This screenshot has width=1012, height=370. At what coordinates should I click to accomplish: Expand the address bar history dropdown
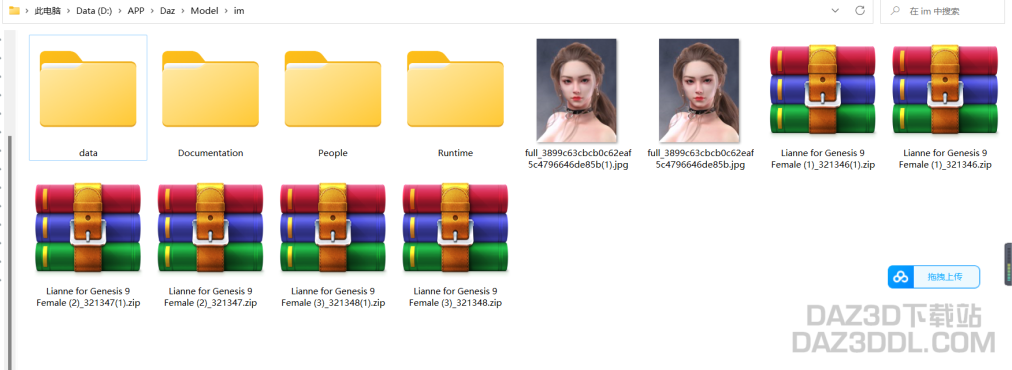point(835,11)
